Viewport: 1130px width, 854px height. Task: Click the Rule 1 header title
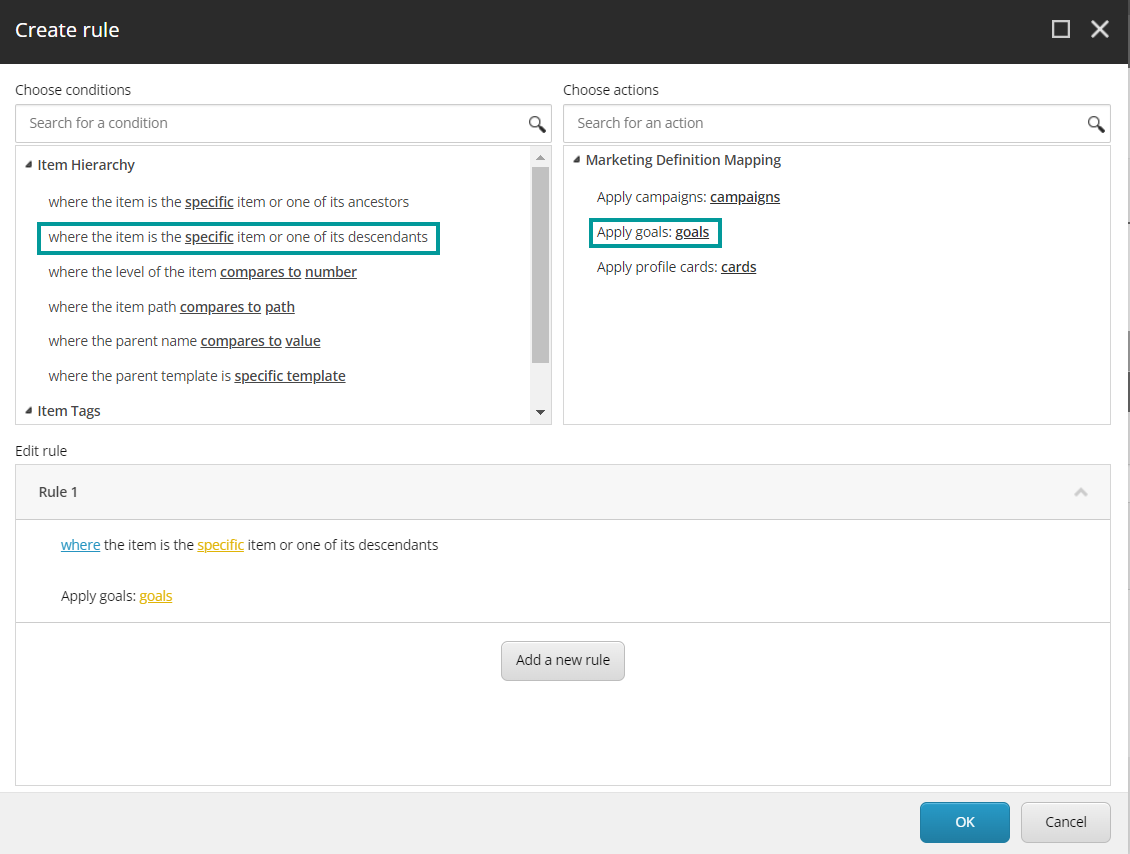[x=58, y=492]
